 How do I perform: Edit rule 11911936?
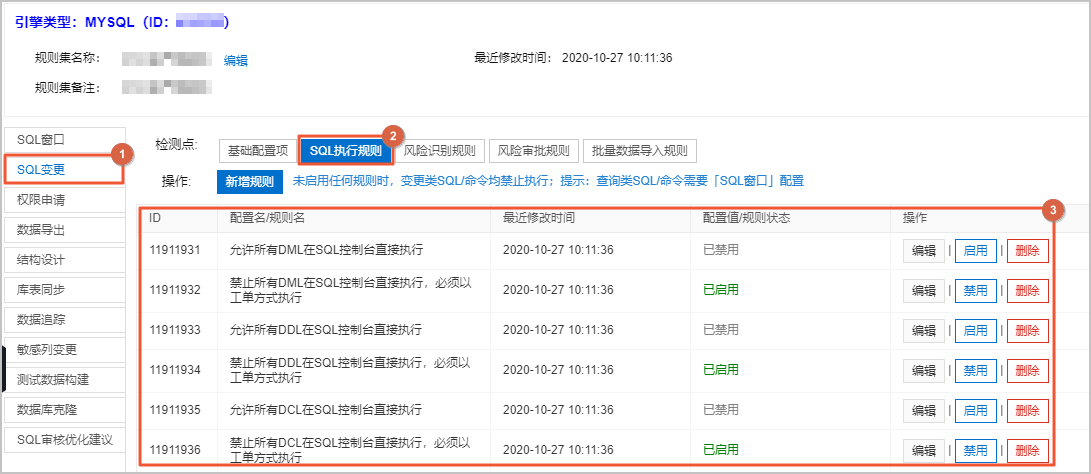[924, 450]
